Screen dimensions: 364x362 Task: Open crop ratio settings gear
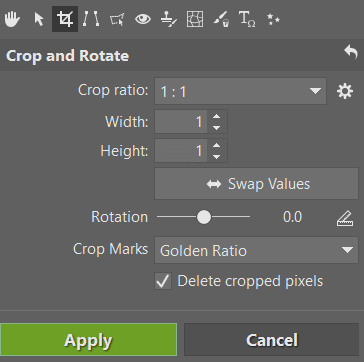coord(345,91)
